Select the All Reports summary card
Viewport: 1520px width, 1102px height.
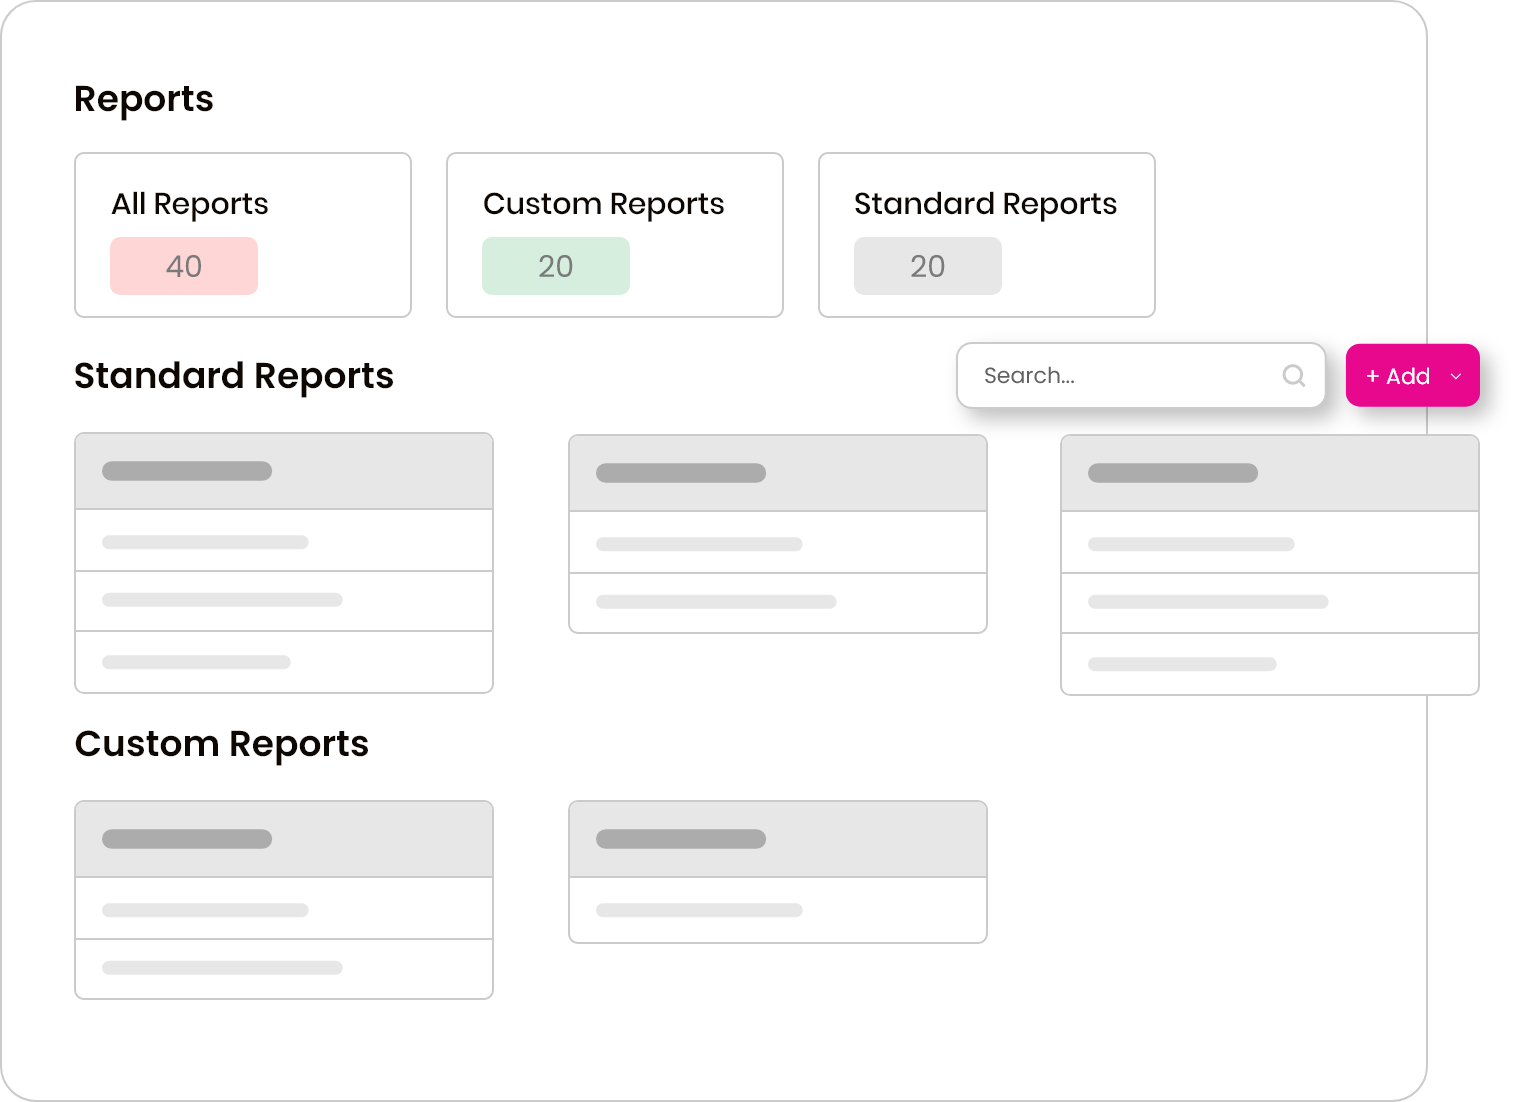tap(243, 235)
